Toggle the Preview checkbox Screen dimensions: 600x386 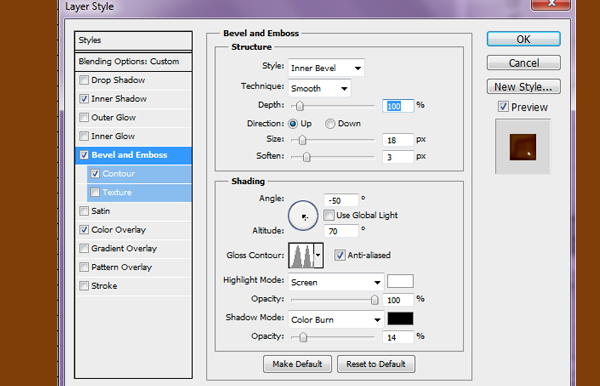(x=503, y=106)
